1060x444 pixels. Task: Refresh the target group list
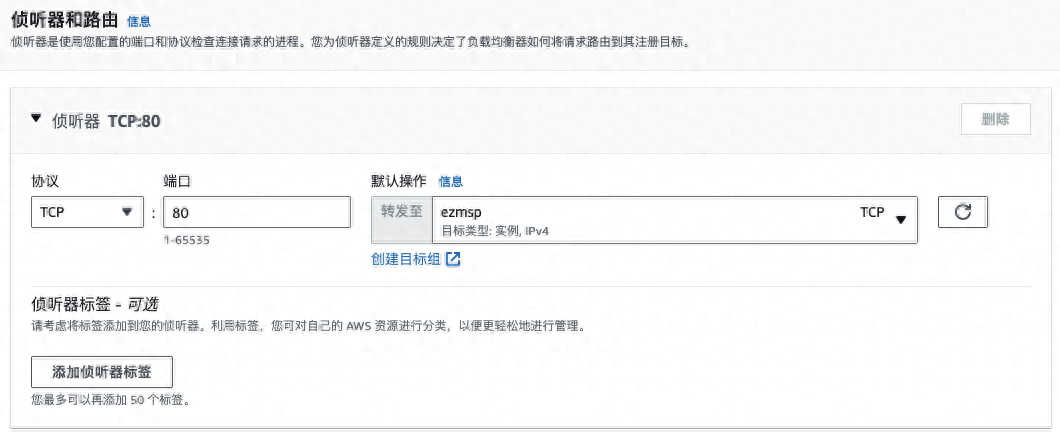962,213
